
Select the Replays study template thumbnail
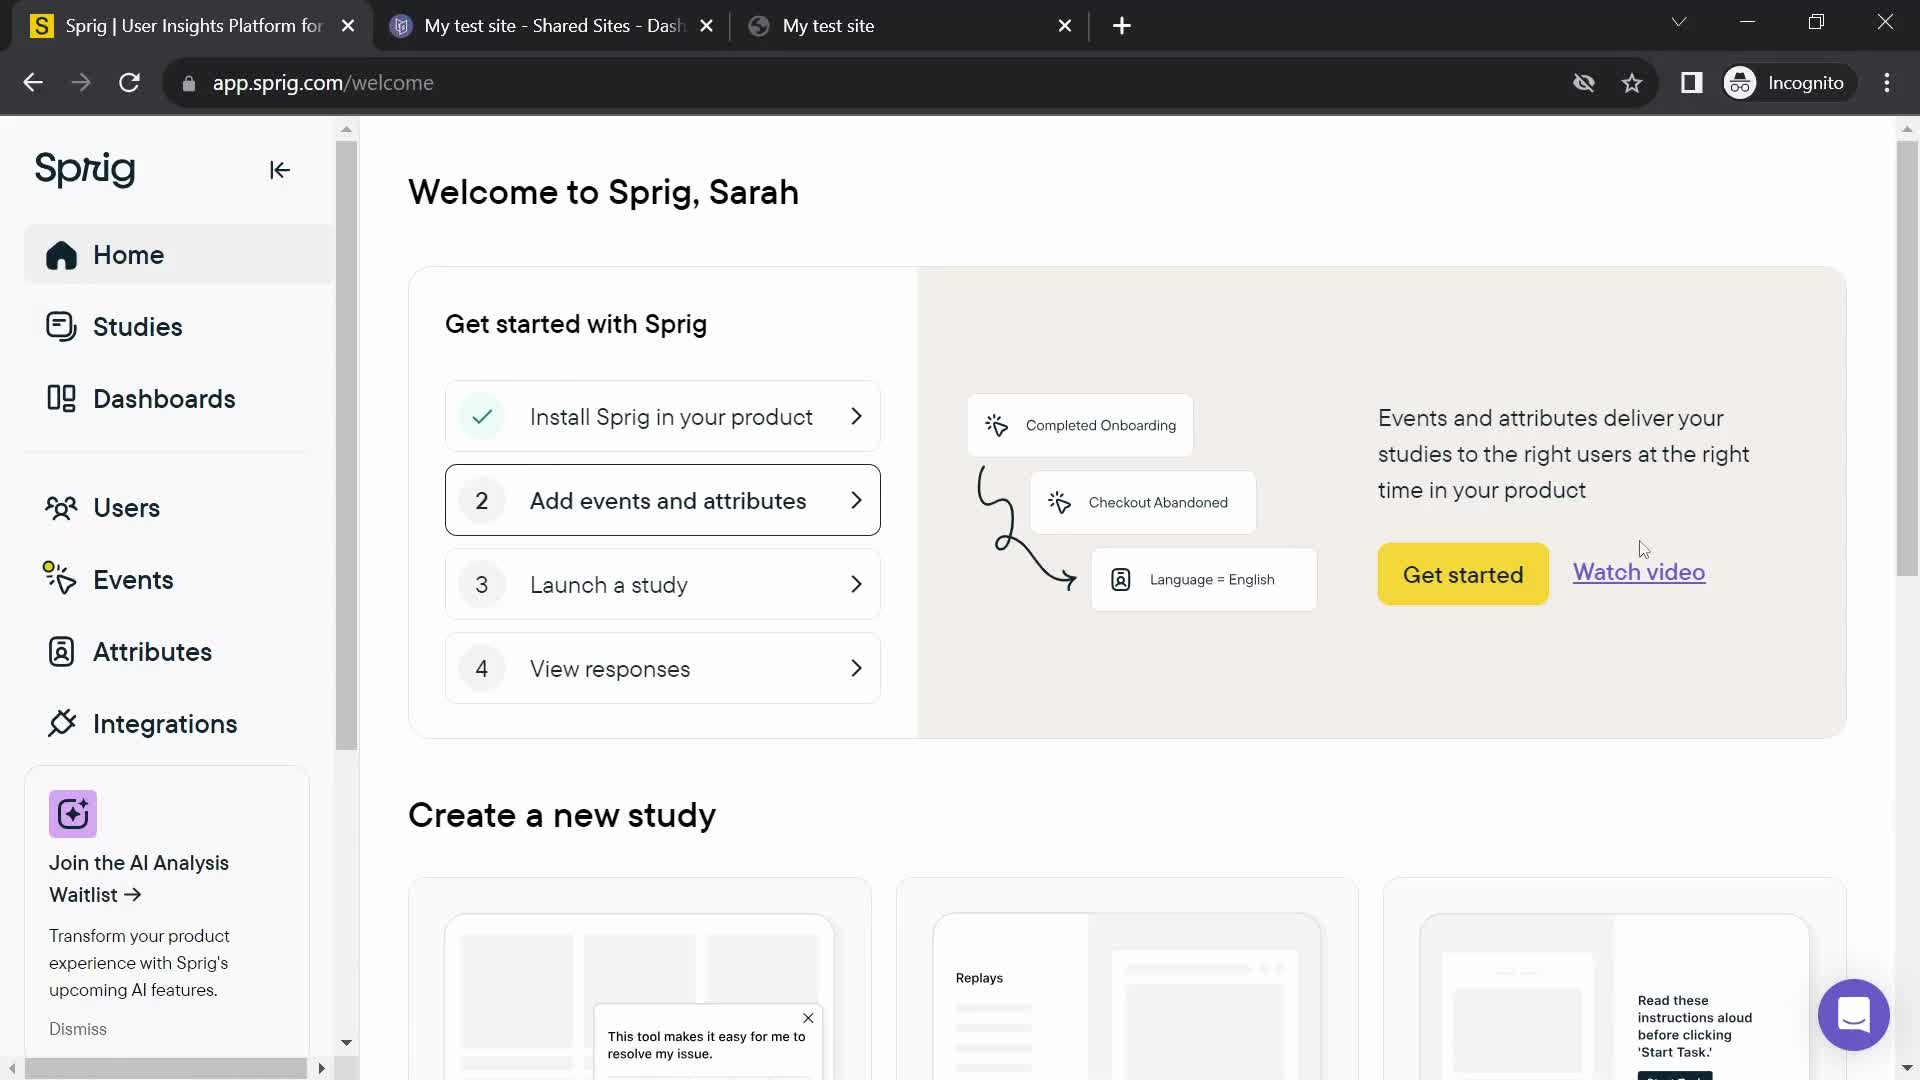coord(1127,980)
